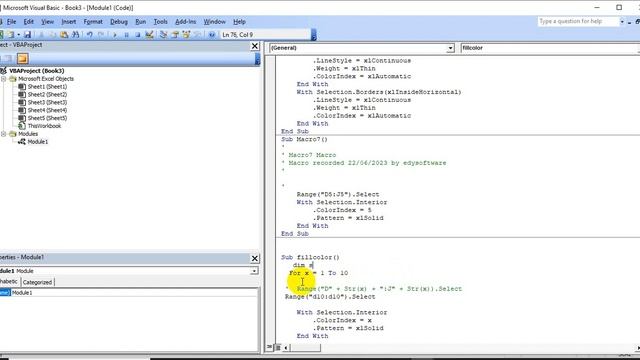Screen dimensions: 640x360
Task: Open the File menu
Action: [11, 22]
